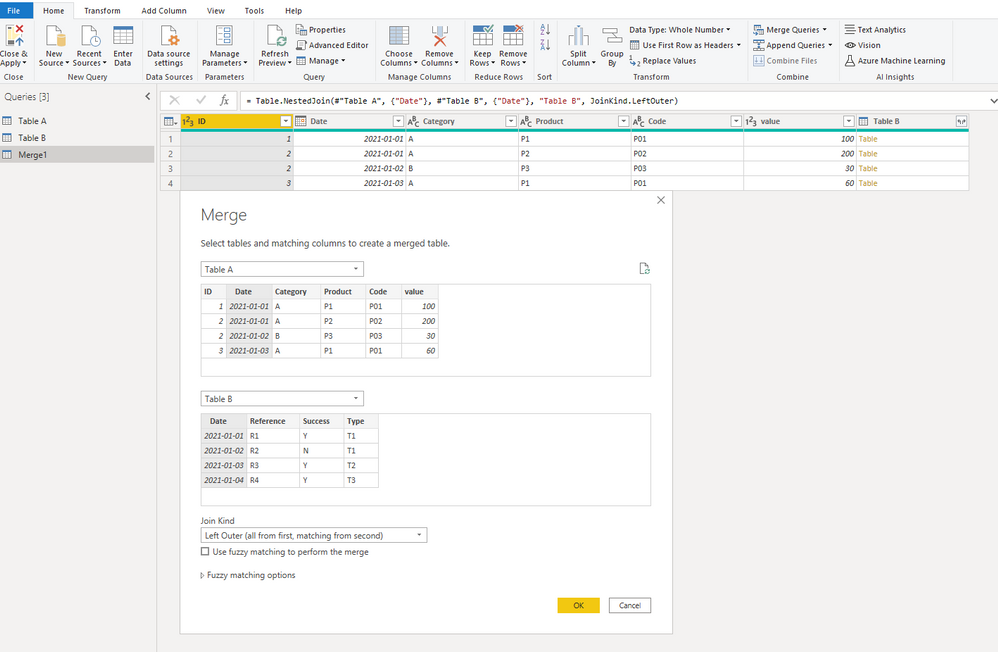Click the Split Column icon
Image resolution: width=998 pixels, height=652 pixels.
coord(578,36)
